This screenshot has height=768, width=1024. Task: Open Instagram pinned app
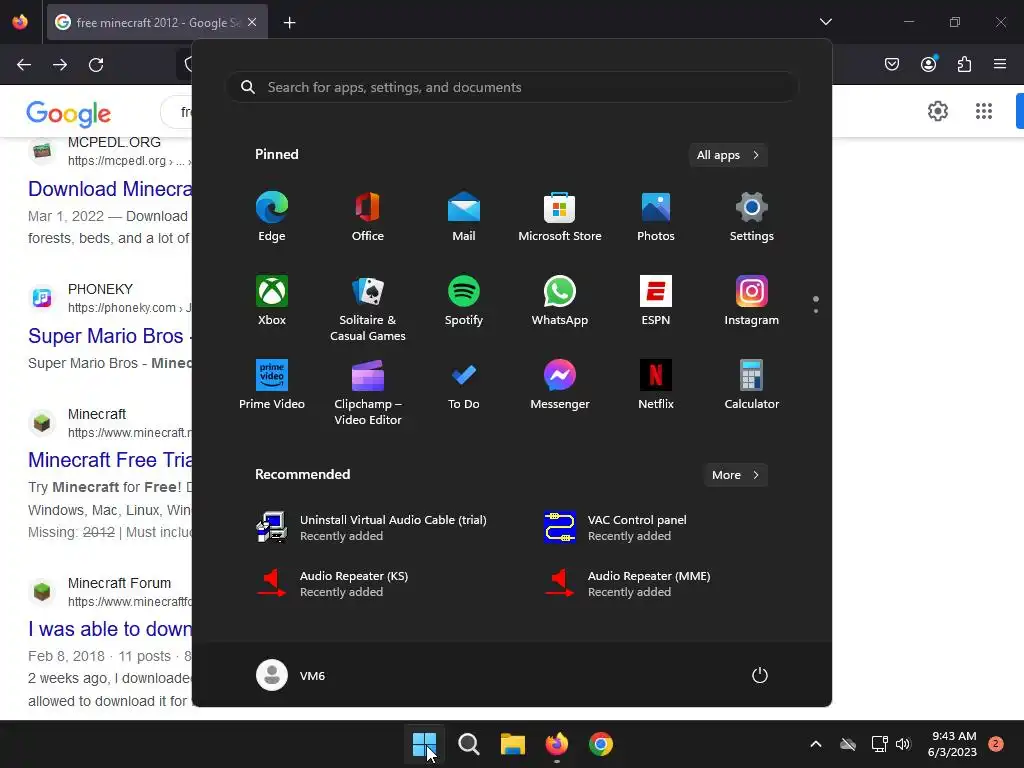(752, 300)
